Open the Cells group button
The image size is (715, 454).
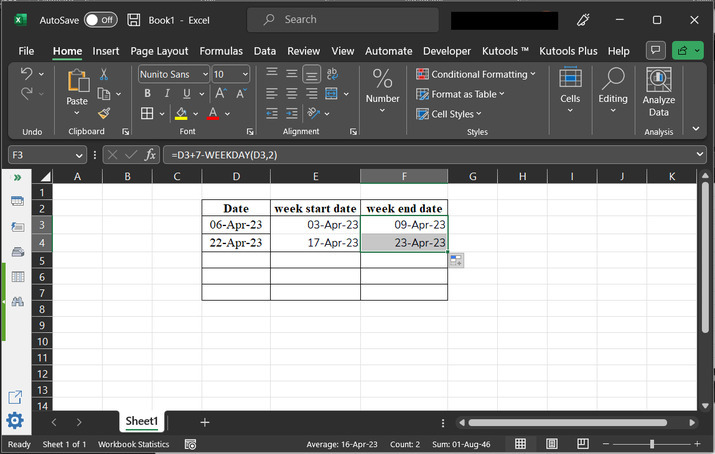570,91
